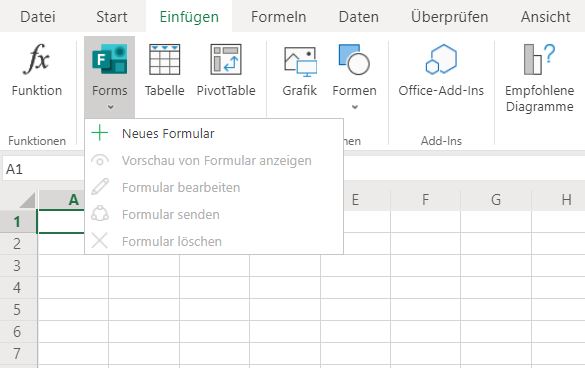The height and width of the screenshot is (368, 585).
Task: Click the Name Box showing A1
Action: pos(43,169)
